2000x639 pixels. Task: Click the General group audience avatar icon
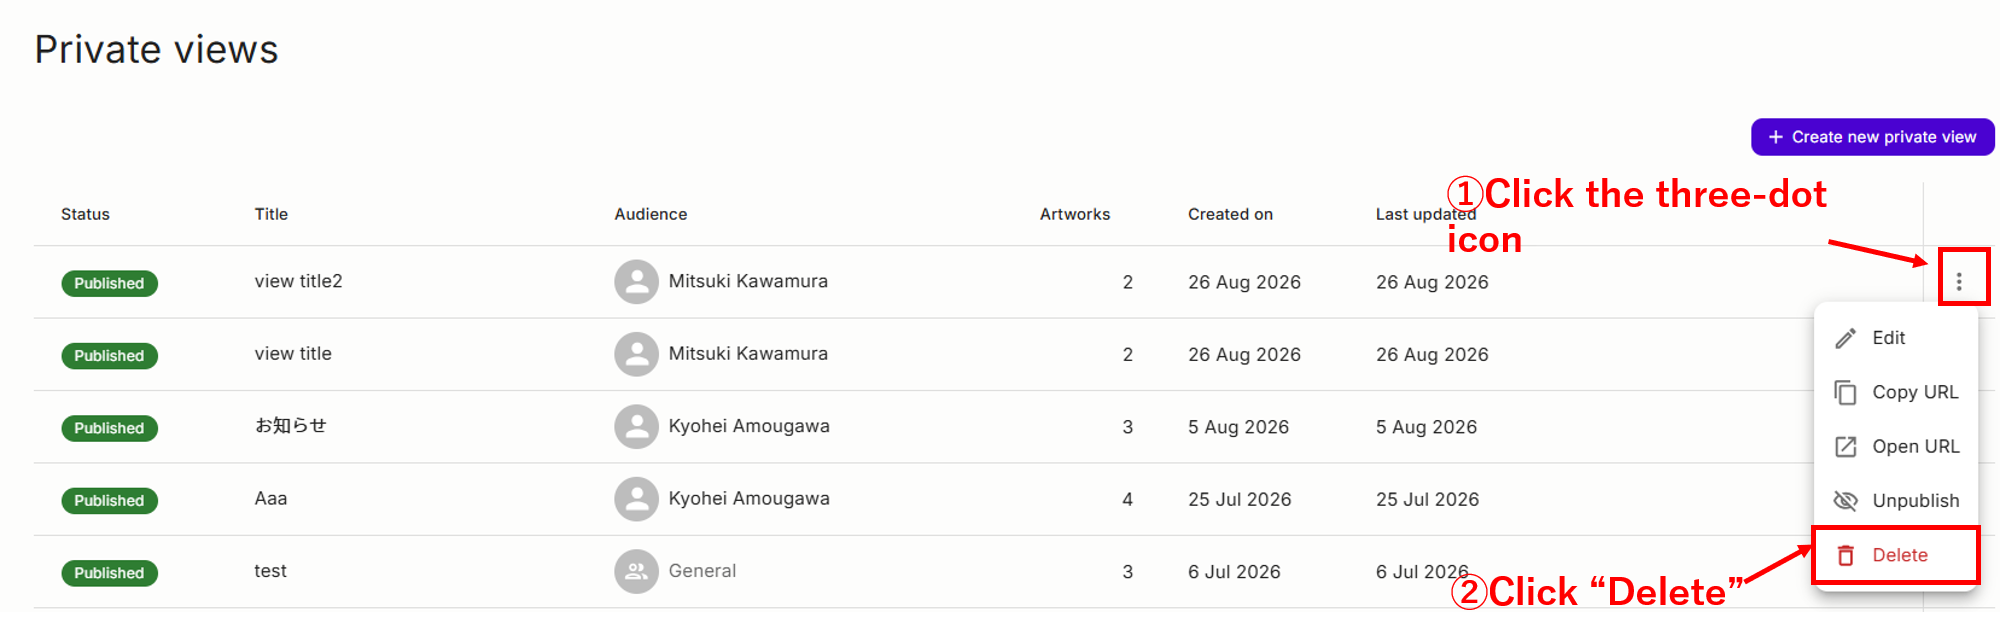(636, 571)
